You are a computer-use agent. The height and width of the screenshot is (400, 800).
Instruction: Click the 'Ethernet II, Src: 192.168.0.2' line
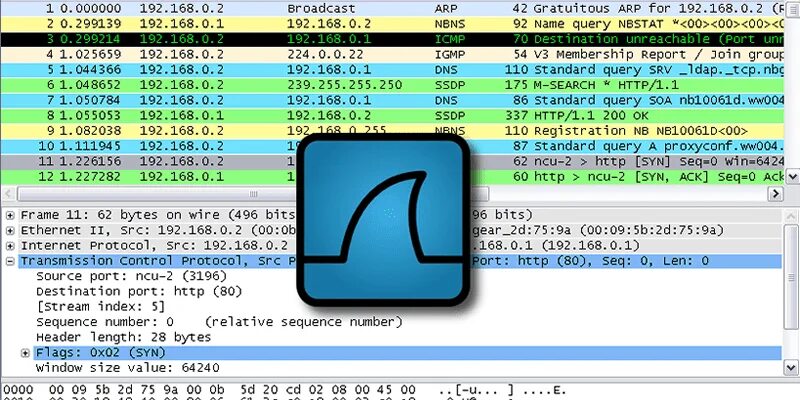[401, 231]
